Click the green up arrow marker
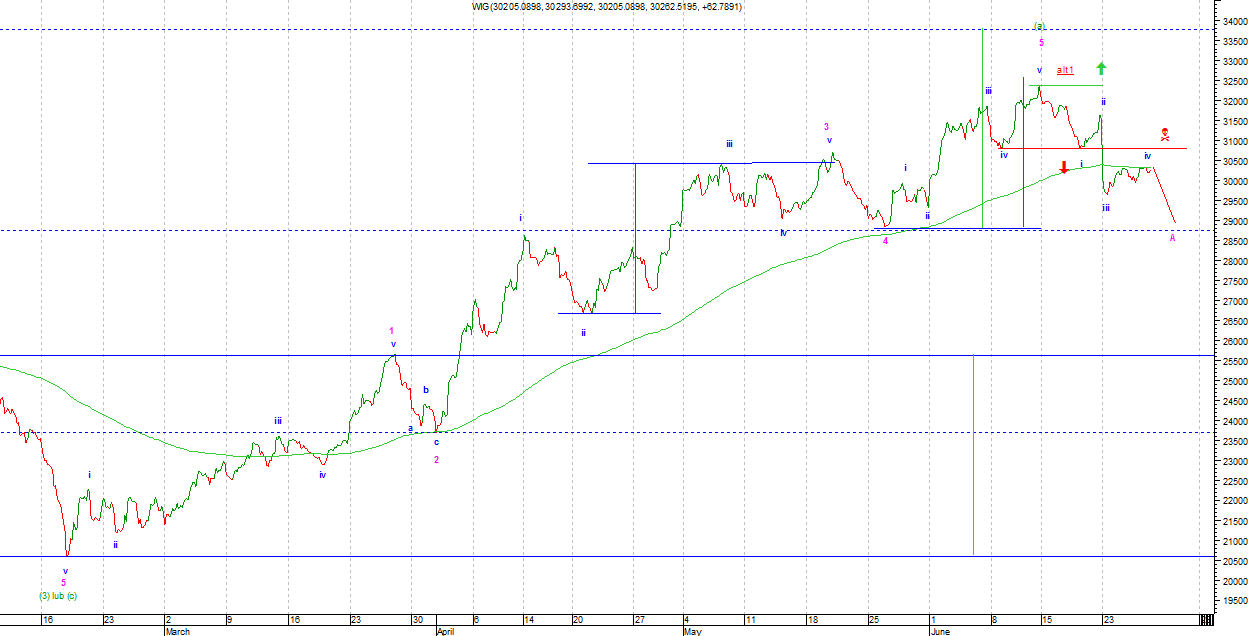The image size is (1250, 636). tap(1101, 68)
